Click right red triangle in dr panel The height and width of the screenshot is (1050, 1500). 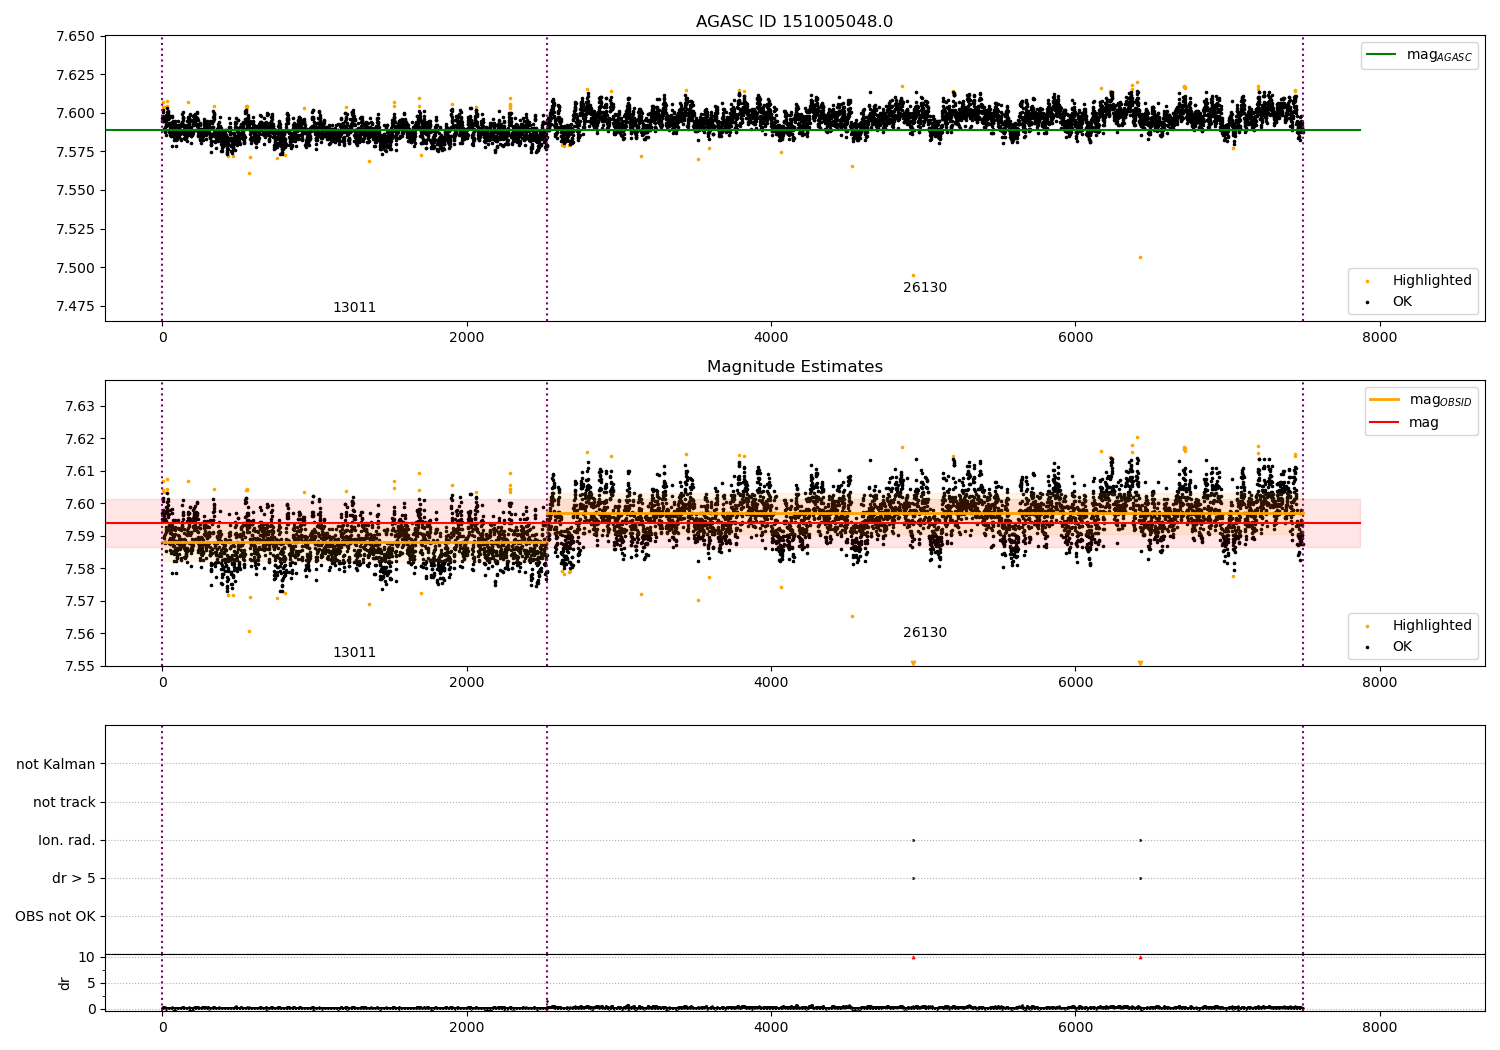coord(1140,957)
